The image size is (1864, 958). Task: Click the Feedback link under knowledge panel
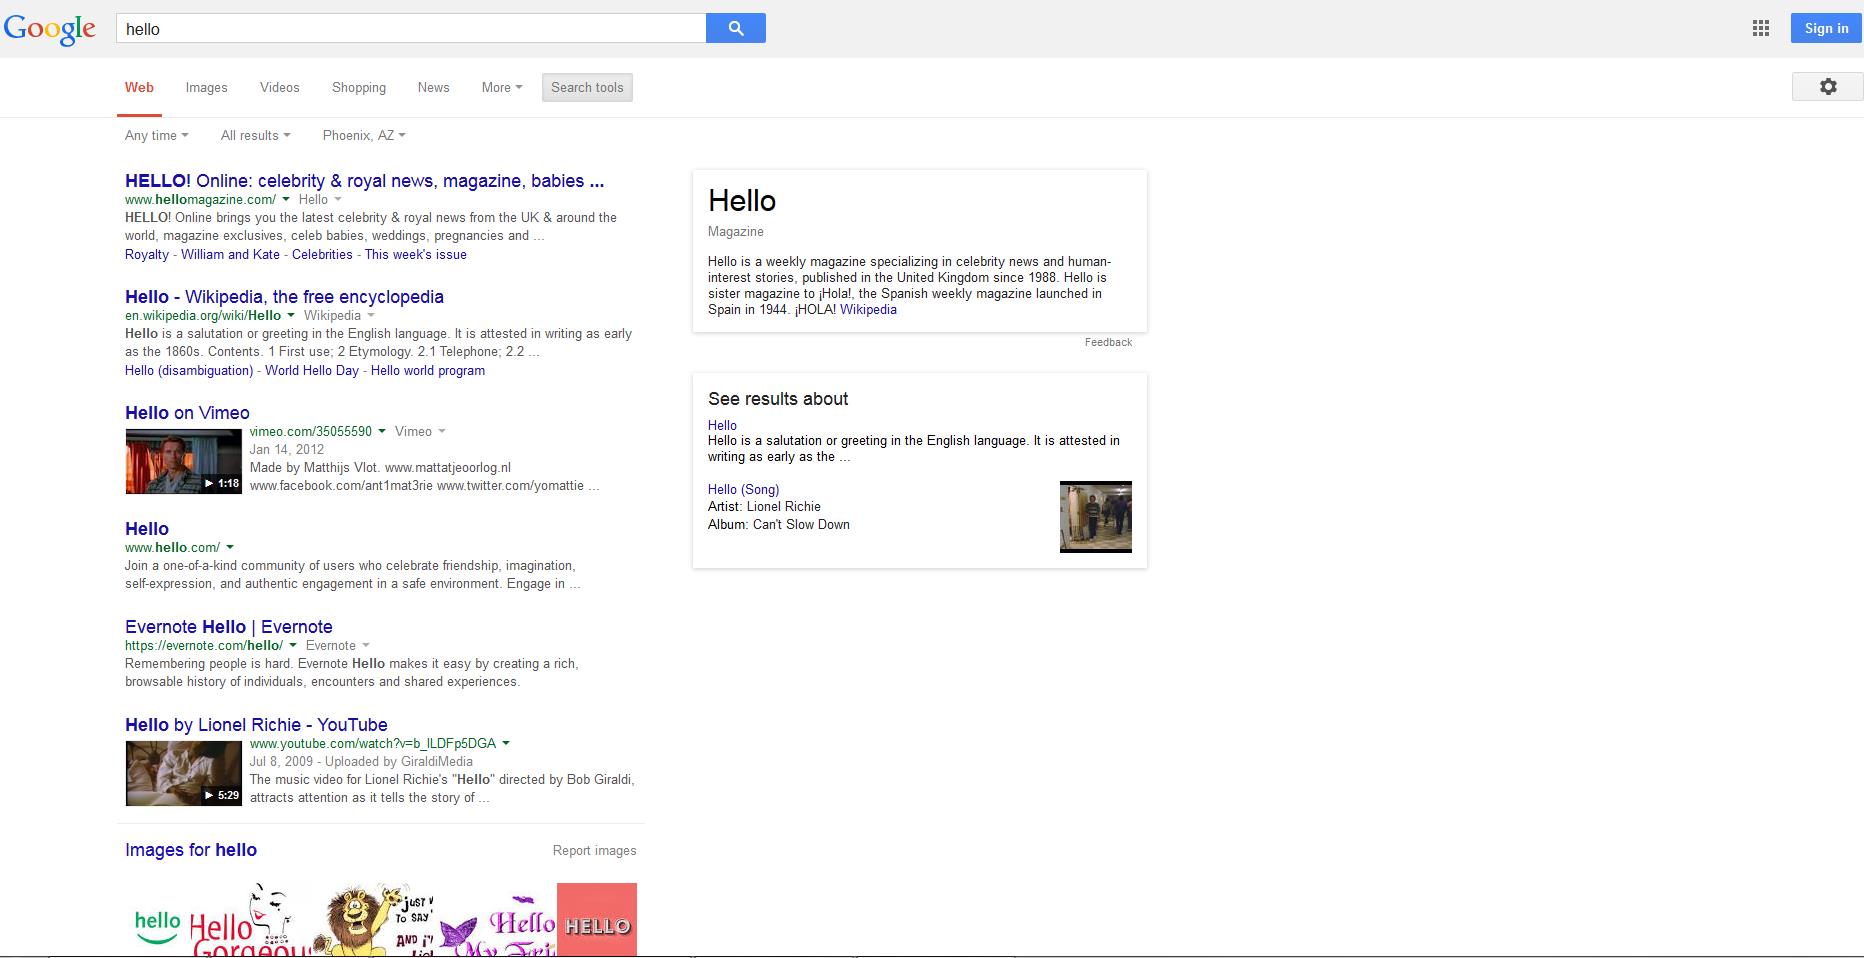pyautogui.click(x=1108, y=342)
